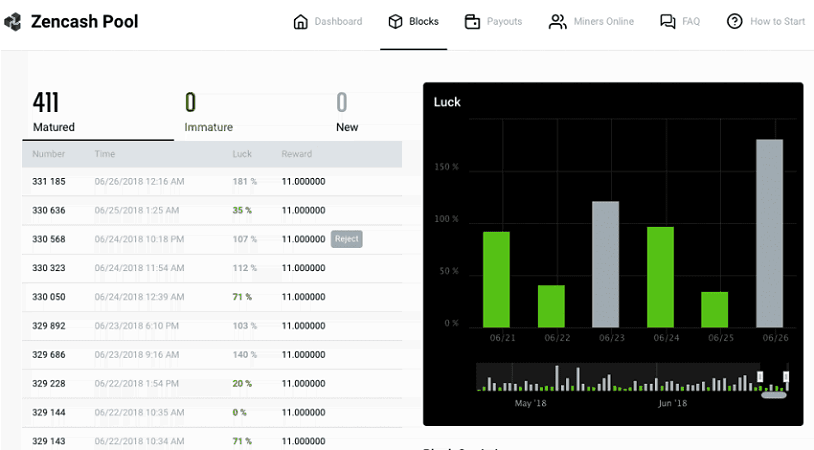Viewport: 814px width, 450px height.
Task: Go to the Miners Online page
Action: coord(603,22)
